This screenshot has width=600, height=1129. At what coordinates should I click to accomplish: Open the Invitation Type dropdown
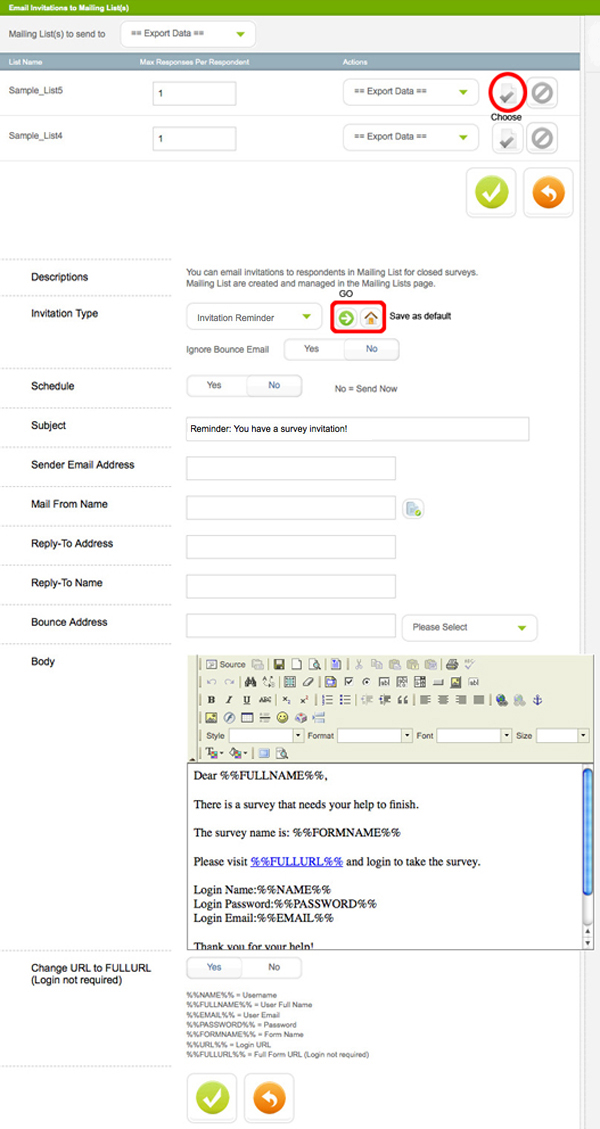[252, 318]
